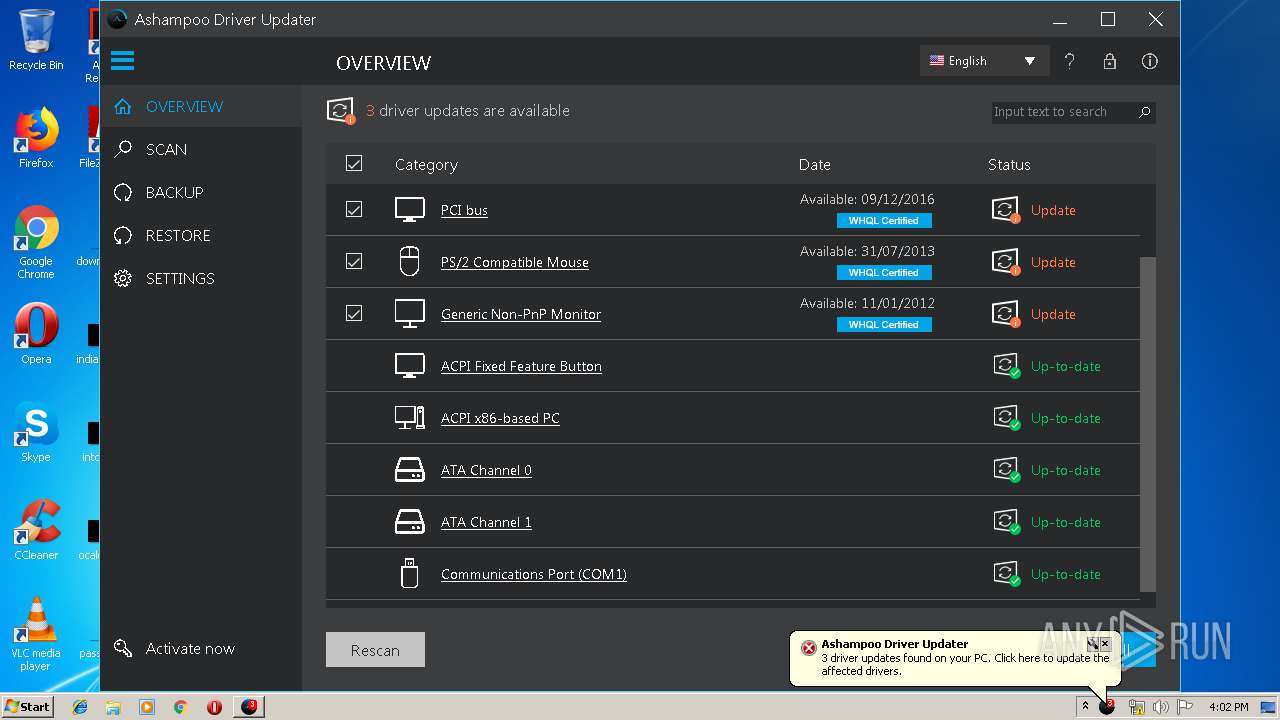
Task: Open the hamburger menu icon
Action: point(122,61)
